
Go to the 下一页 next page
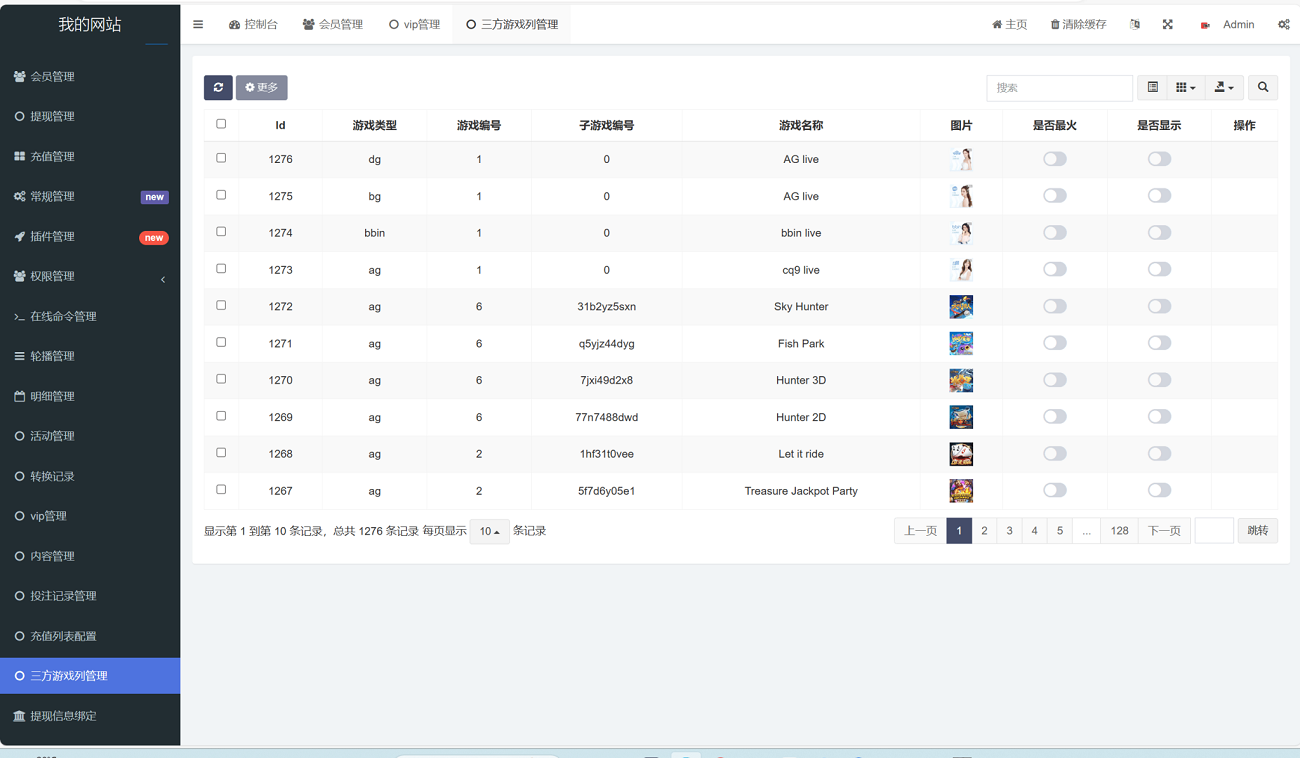[x=1163, y=531]
